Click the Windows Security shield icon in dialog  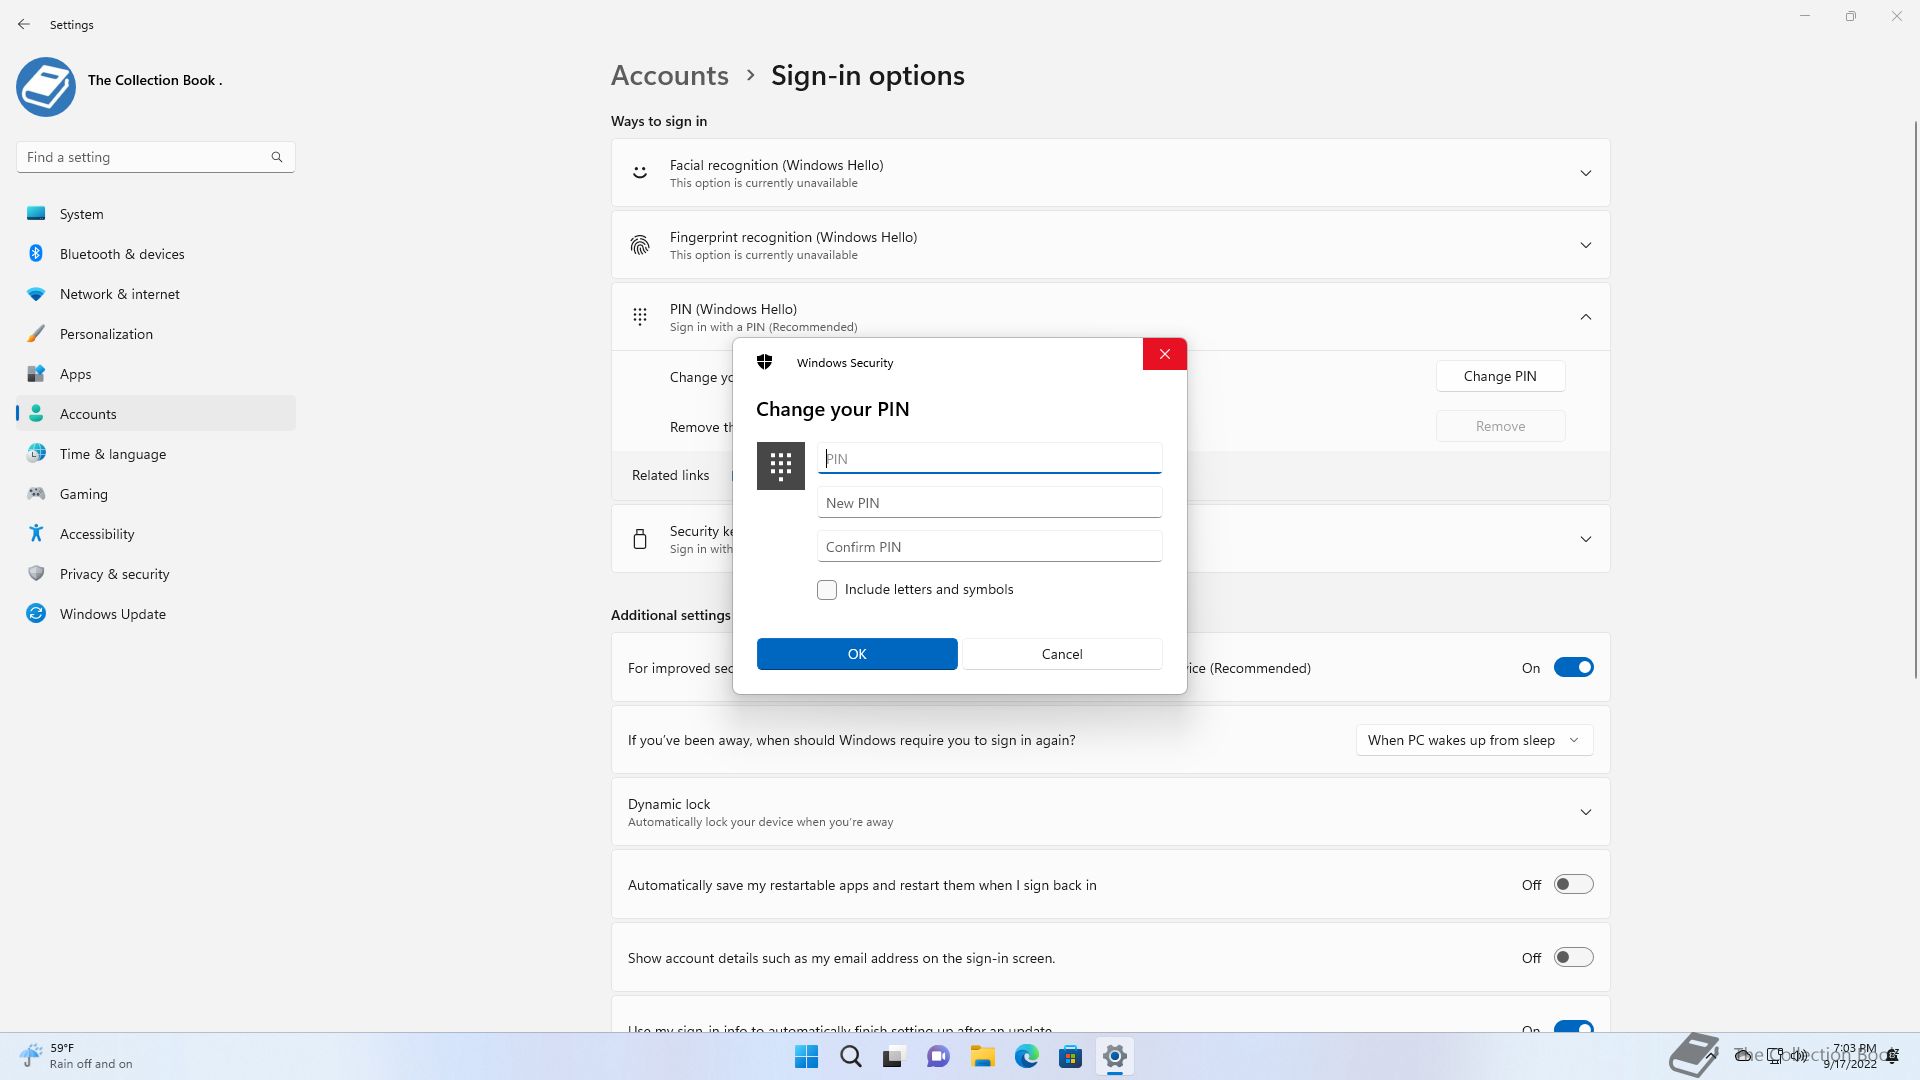pos(765,362)
